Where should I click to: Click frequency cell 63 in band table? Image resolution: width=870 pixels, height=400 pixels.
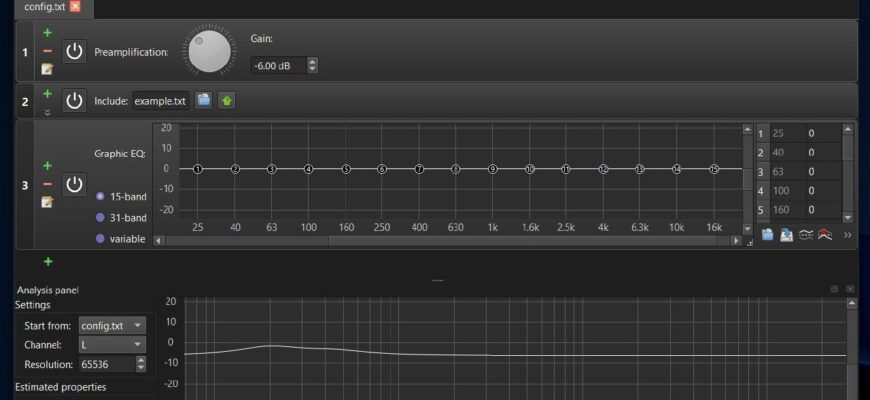click(786, 172)
